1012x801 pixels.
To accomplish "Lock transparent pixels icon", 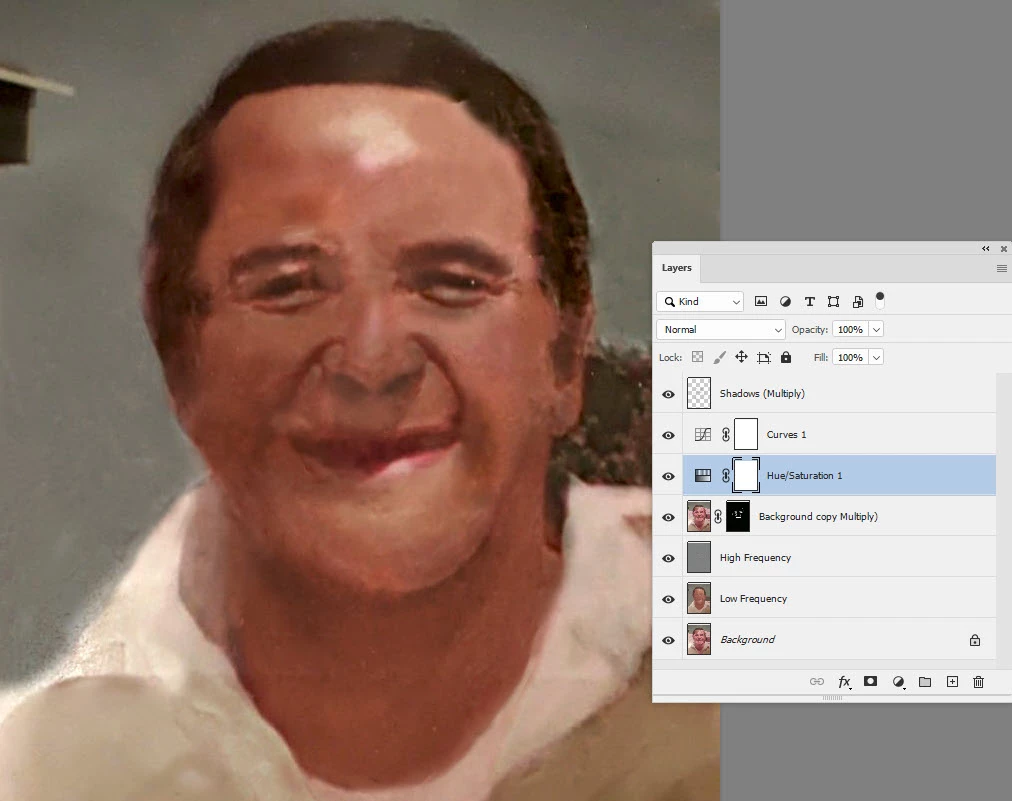I will (698, 357).
